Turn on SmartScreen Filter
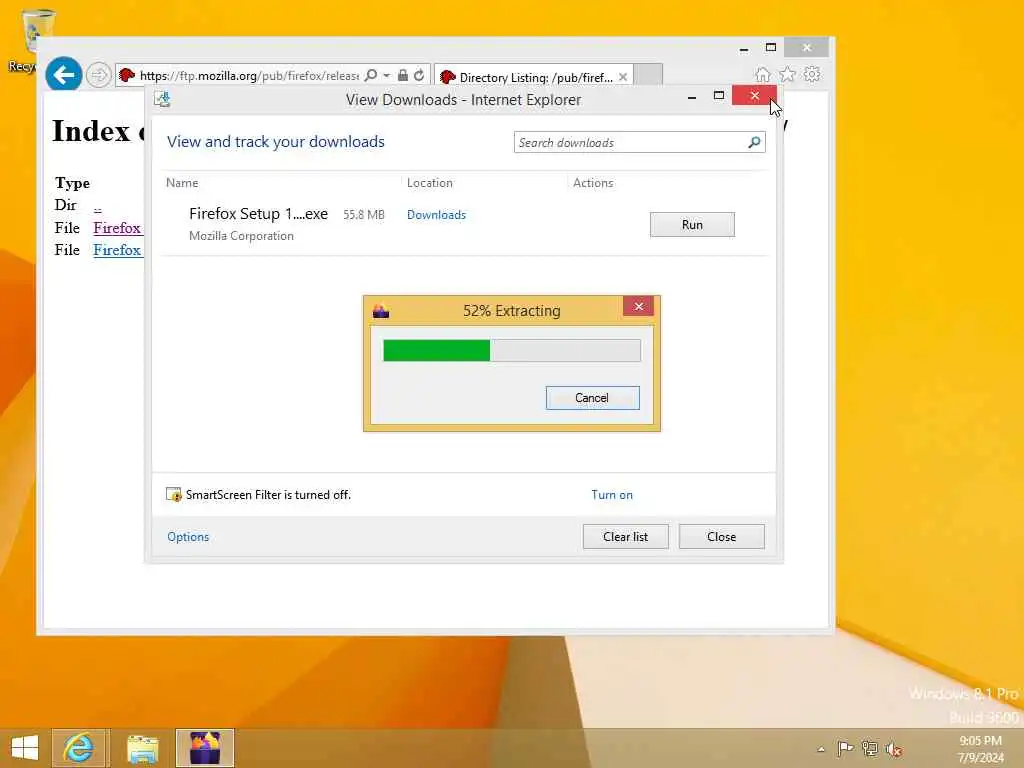This screenshot has width=1024, height=768. (x=612, y=495)
